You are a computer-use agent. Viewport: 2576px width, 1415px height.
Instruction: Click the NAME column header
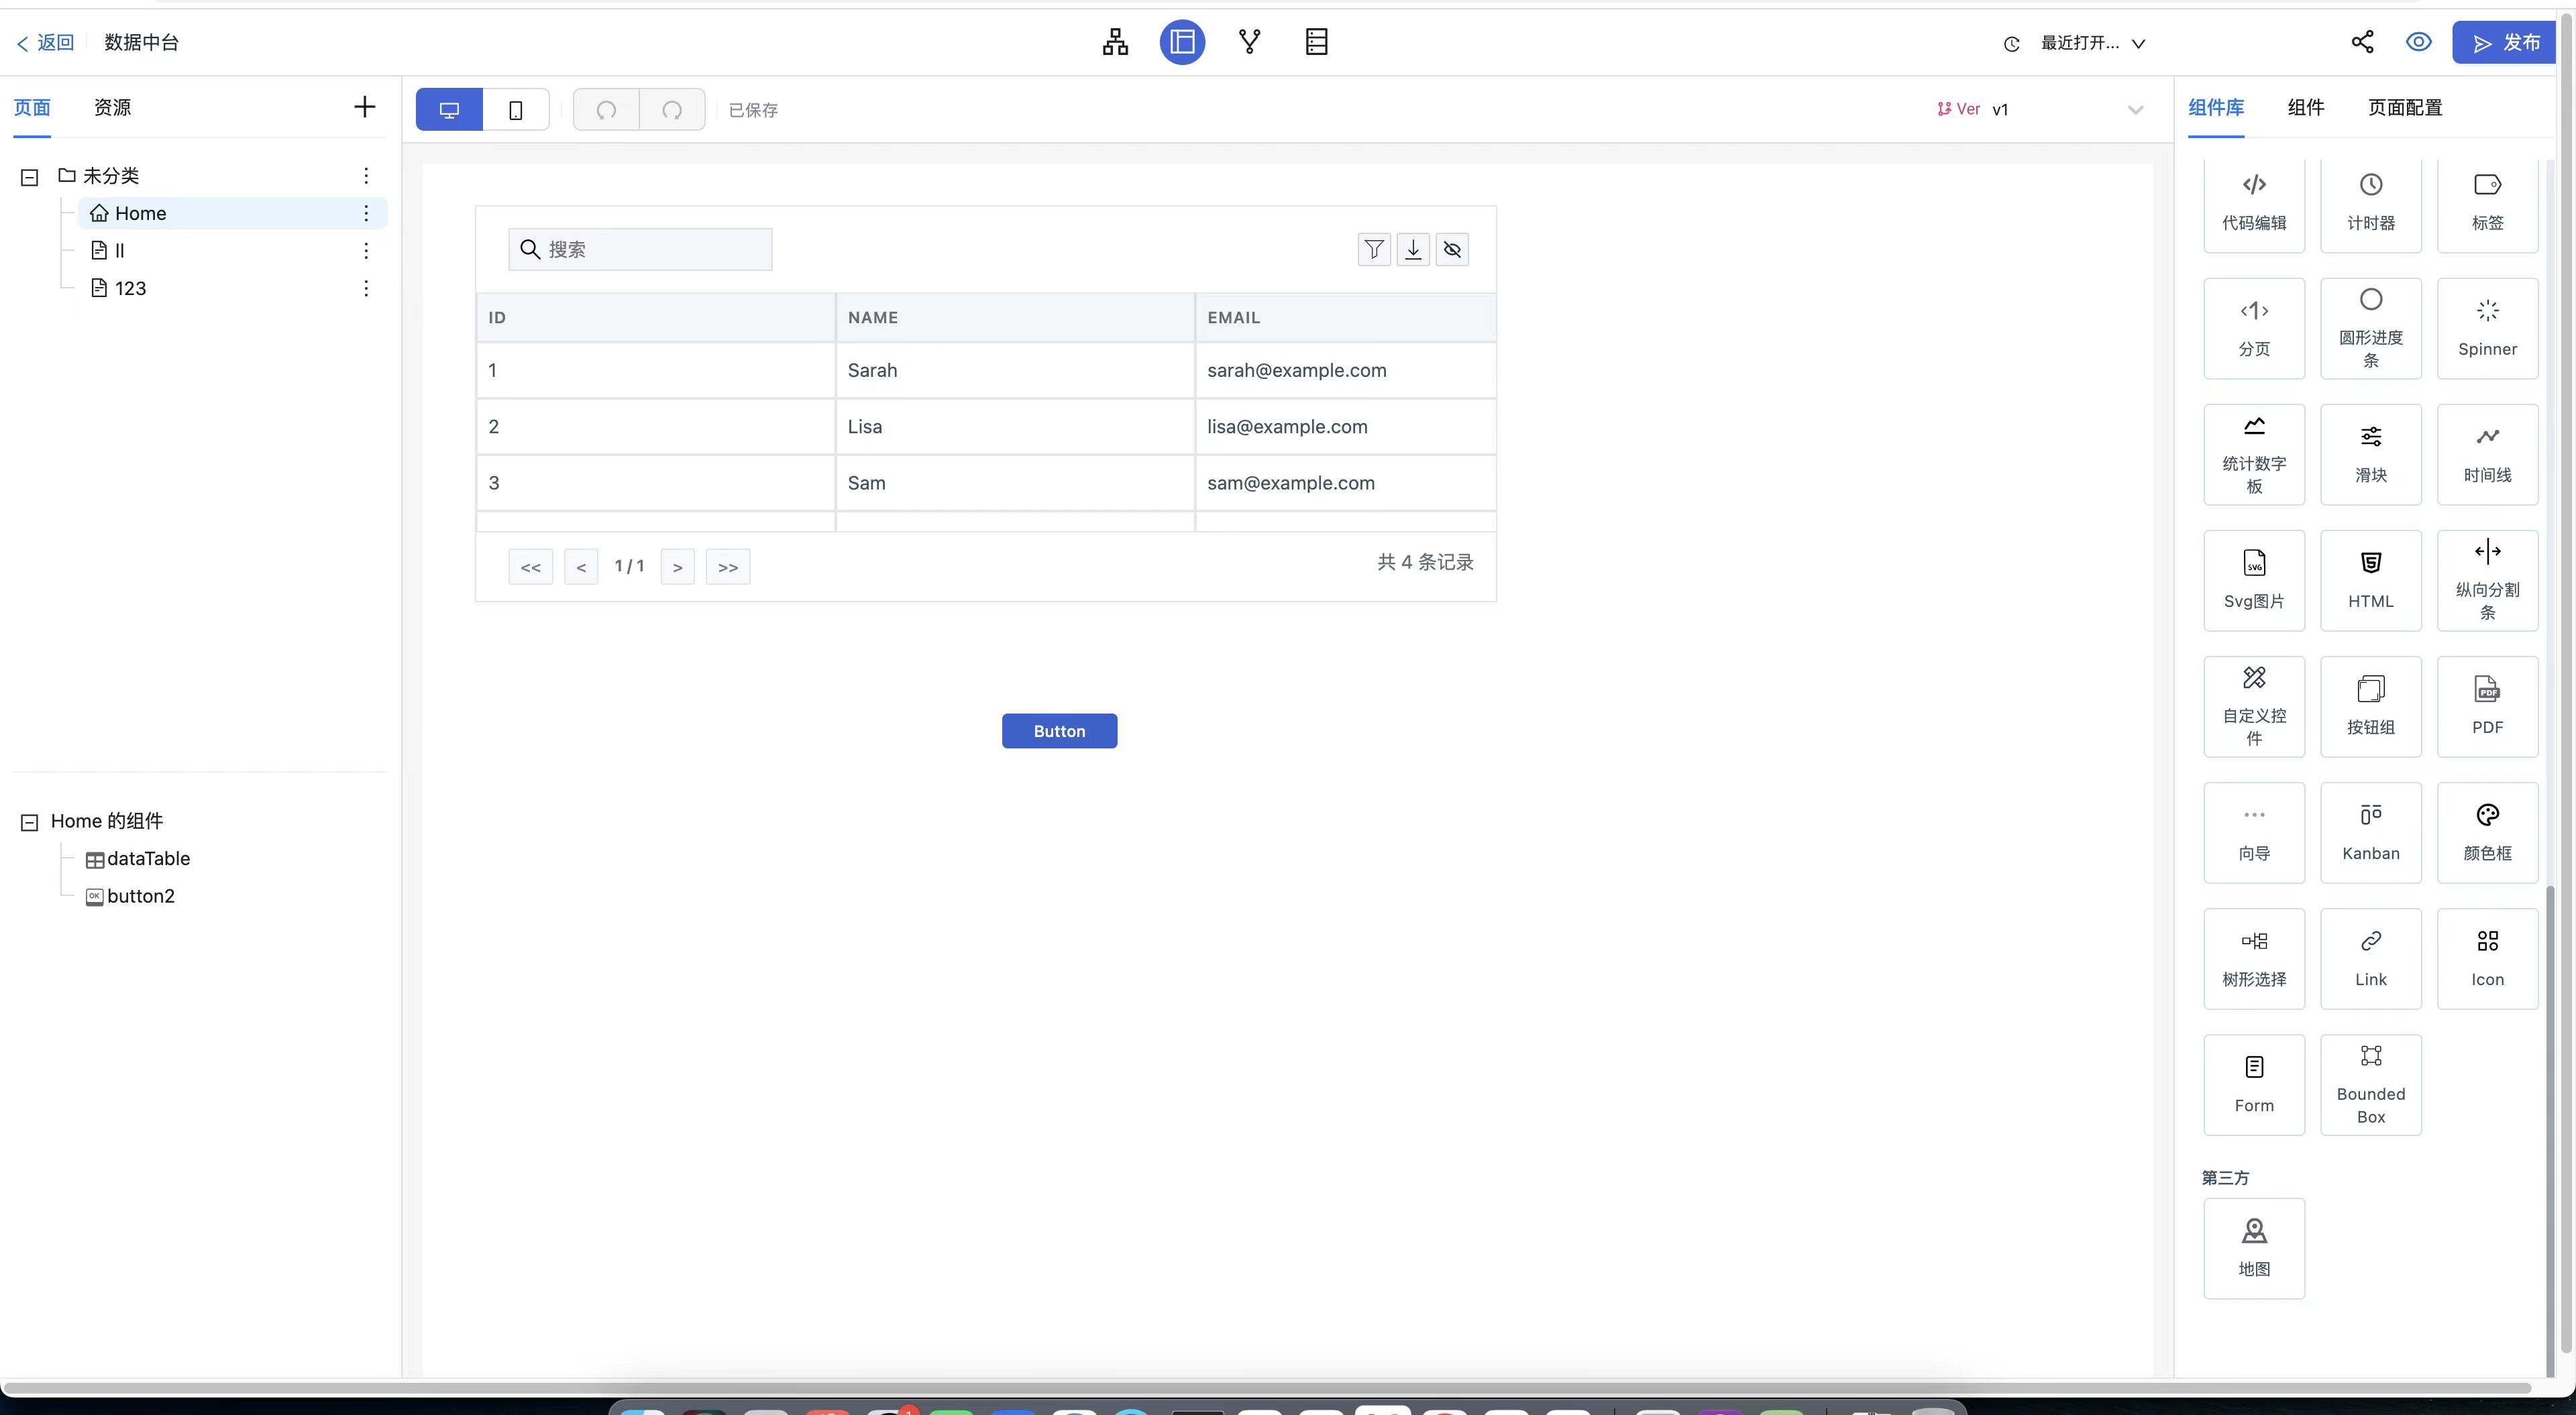1015,317
